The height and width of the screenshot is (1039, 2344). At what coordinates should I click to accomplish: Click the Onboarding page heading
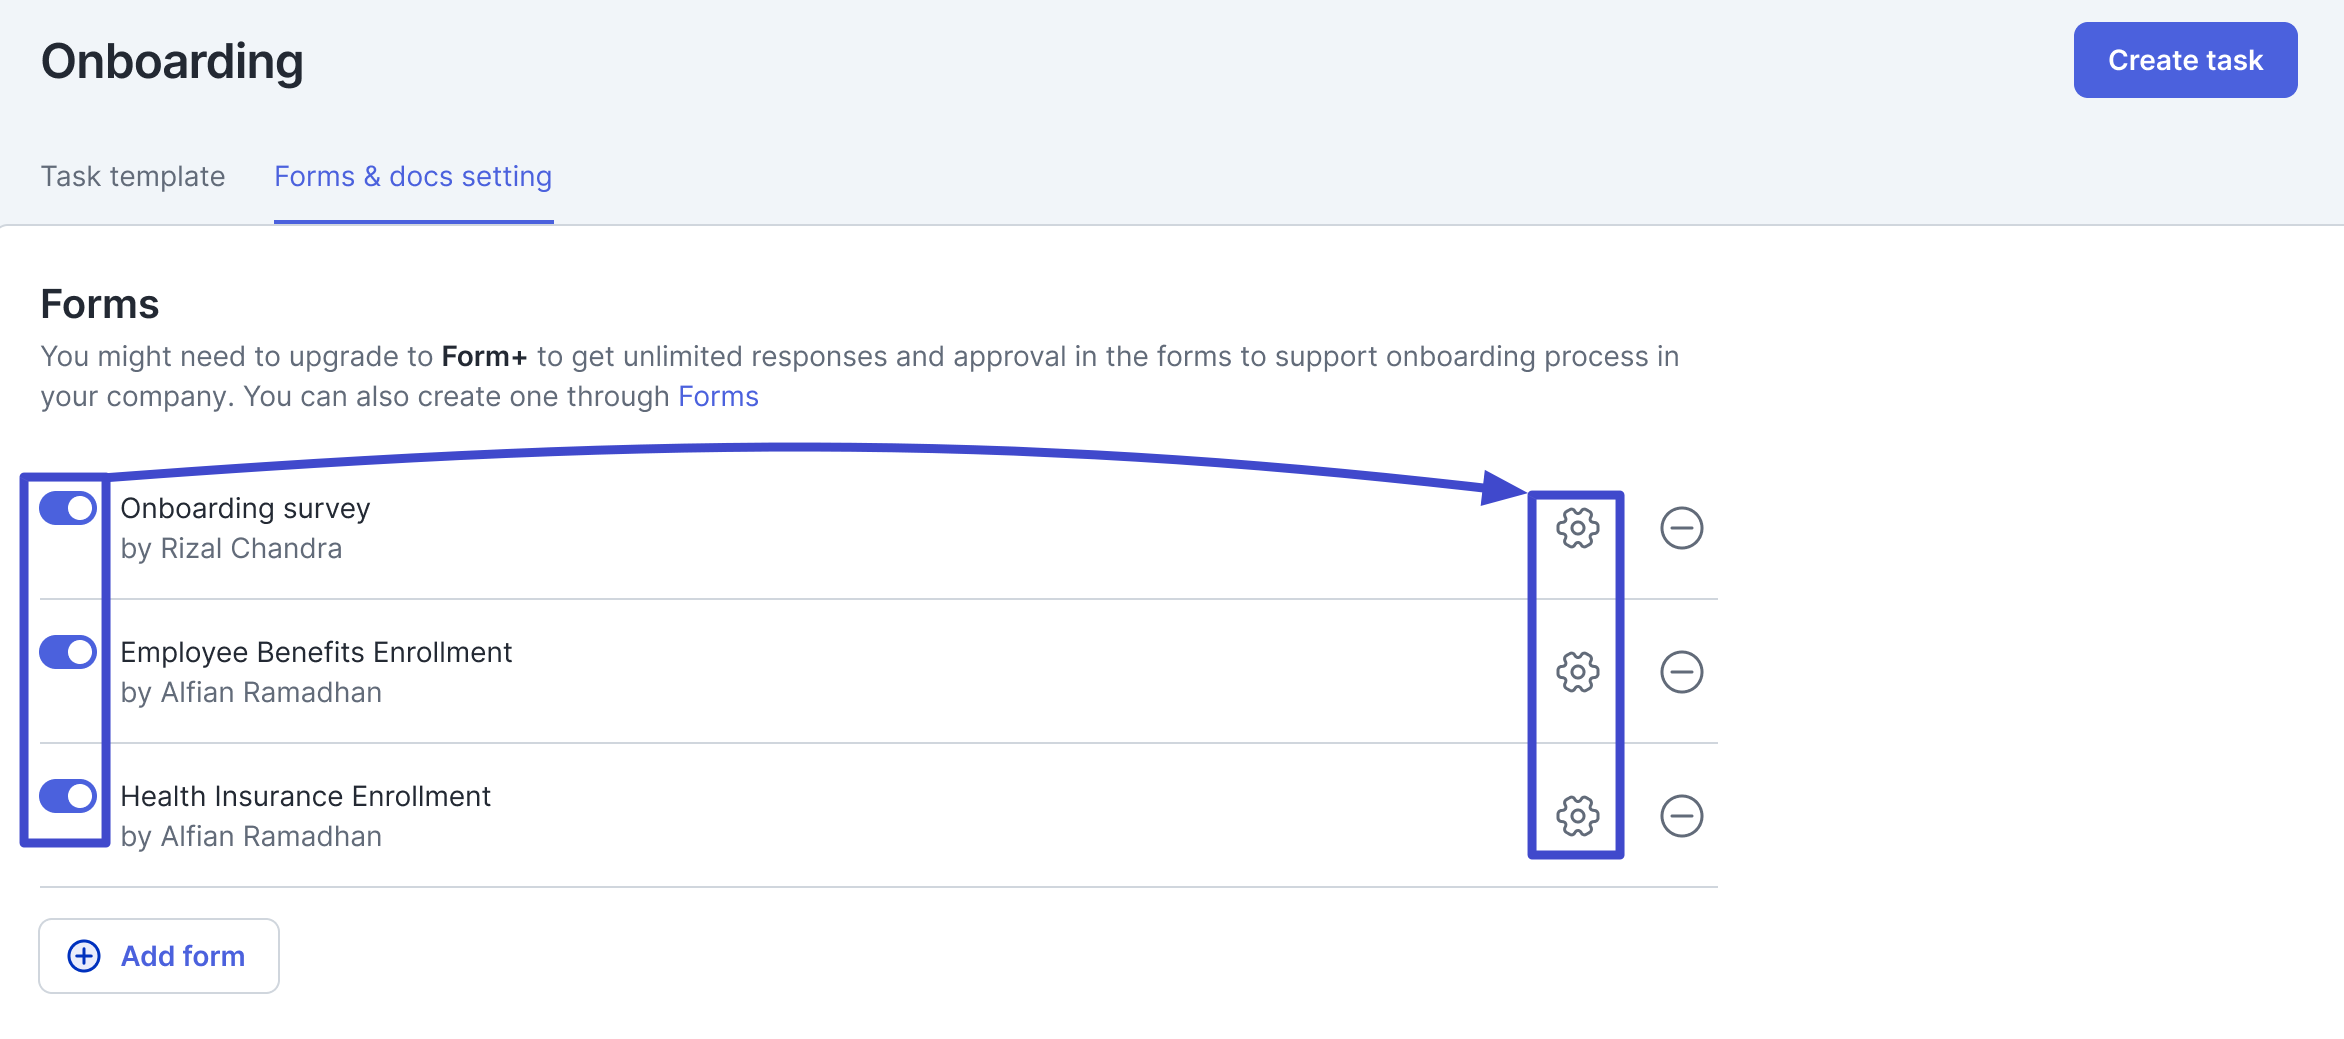(x=172, y=61)
